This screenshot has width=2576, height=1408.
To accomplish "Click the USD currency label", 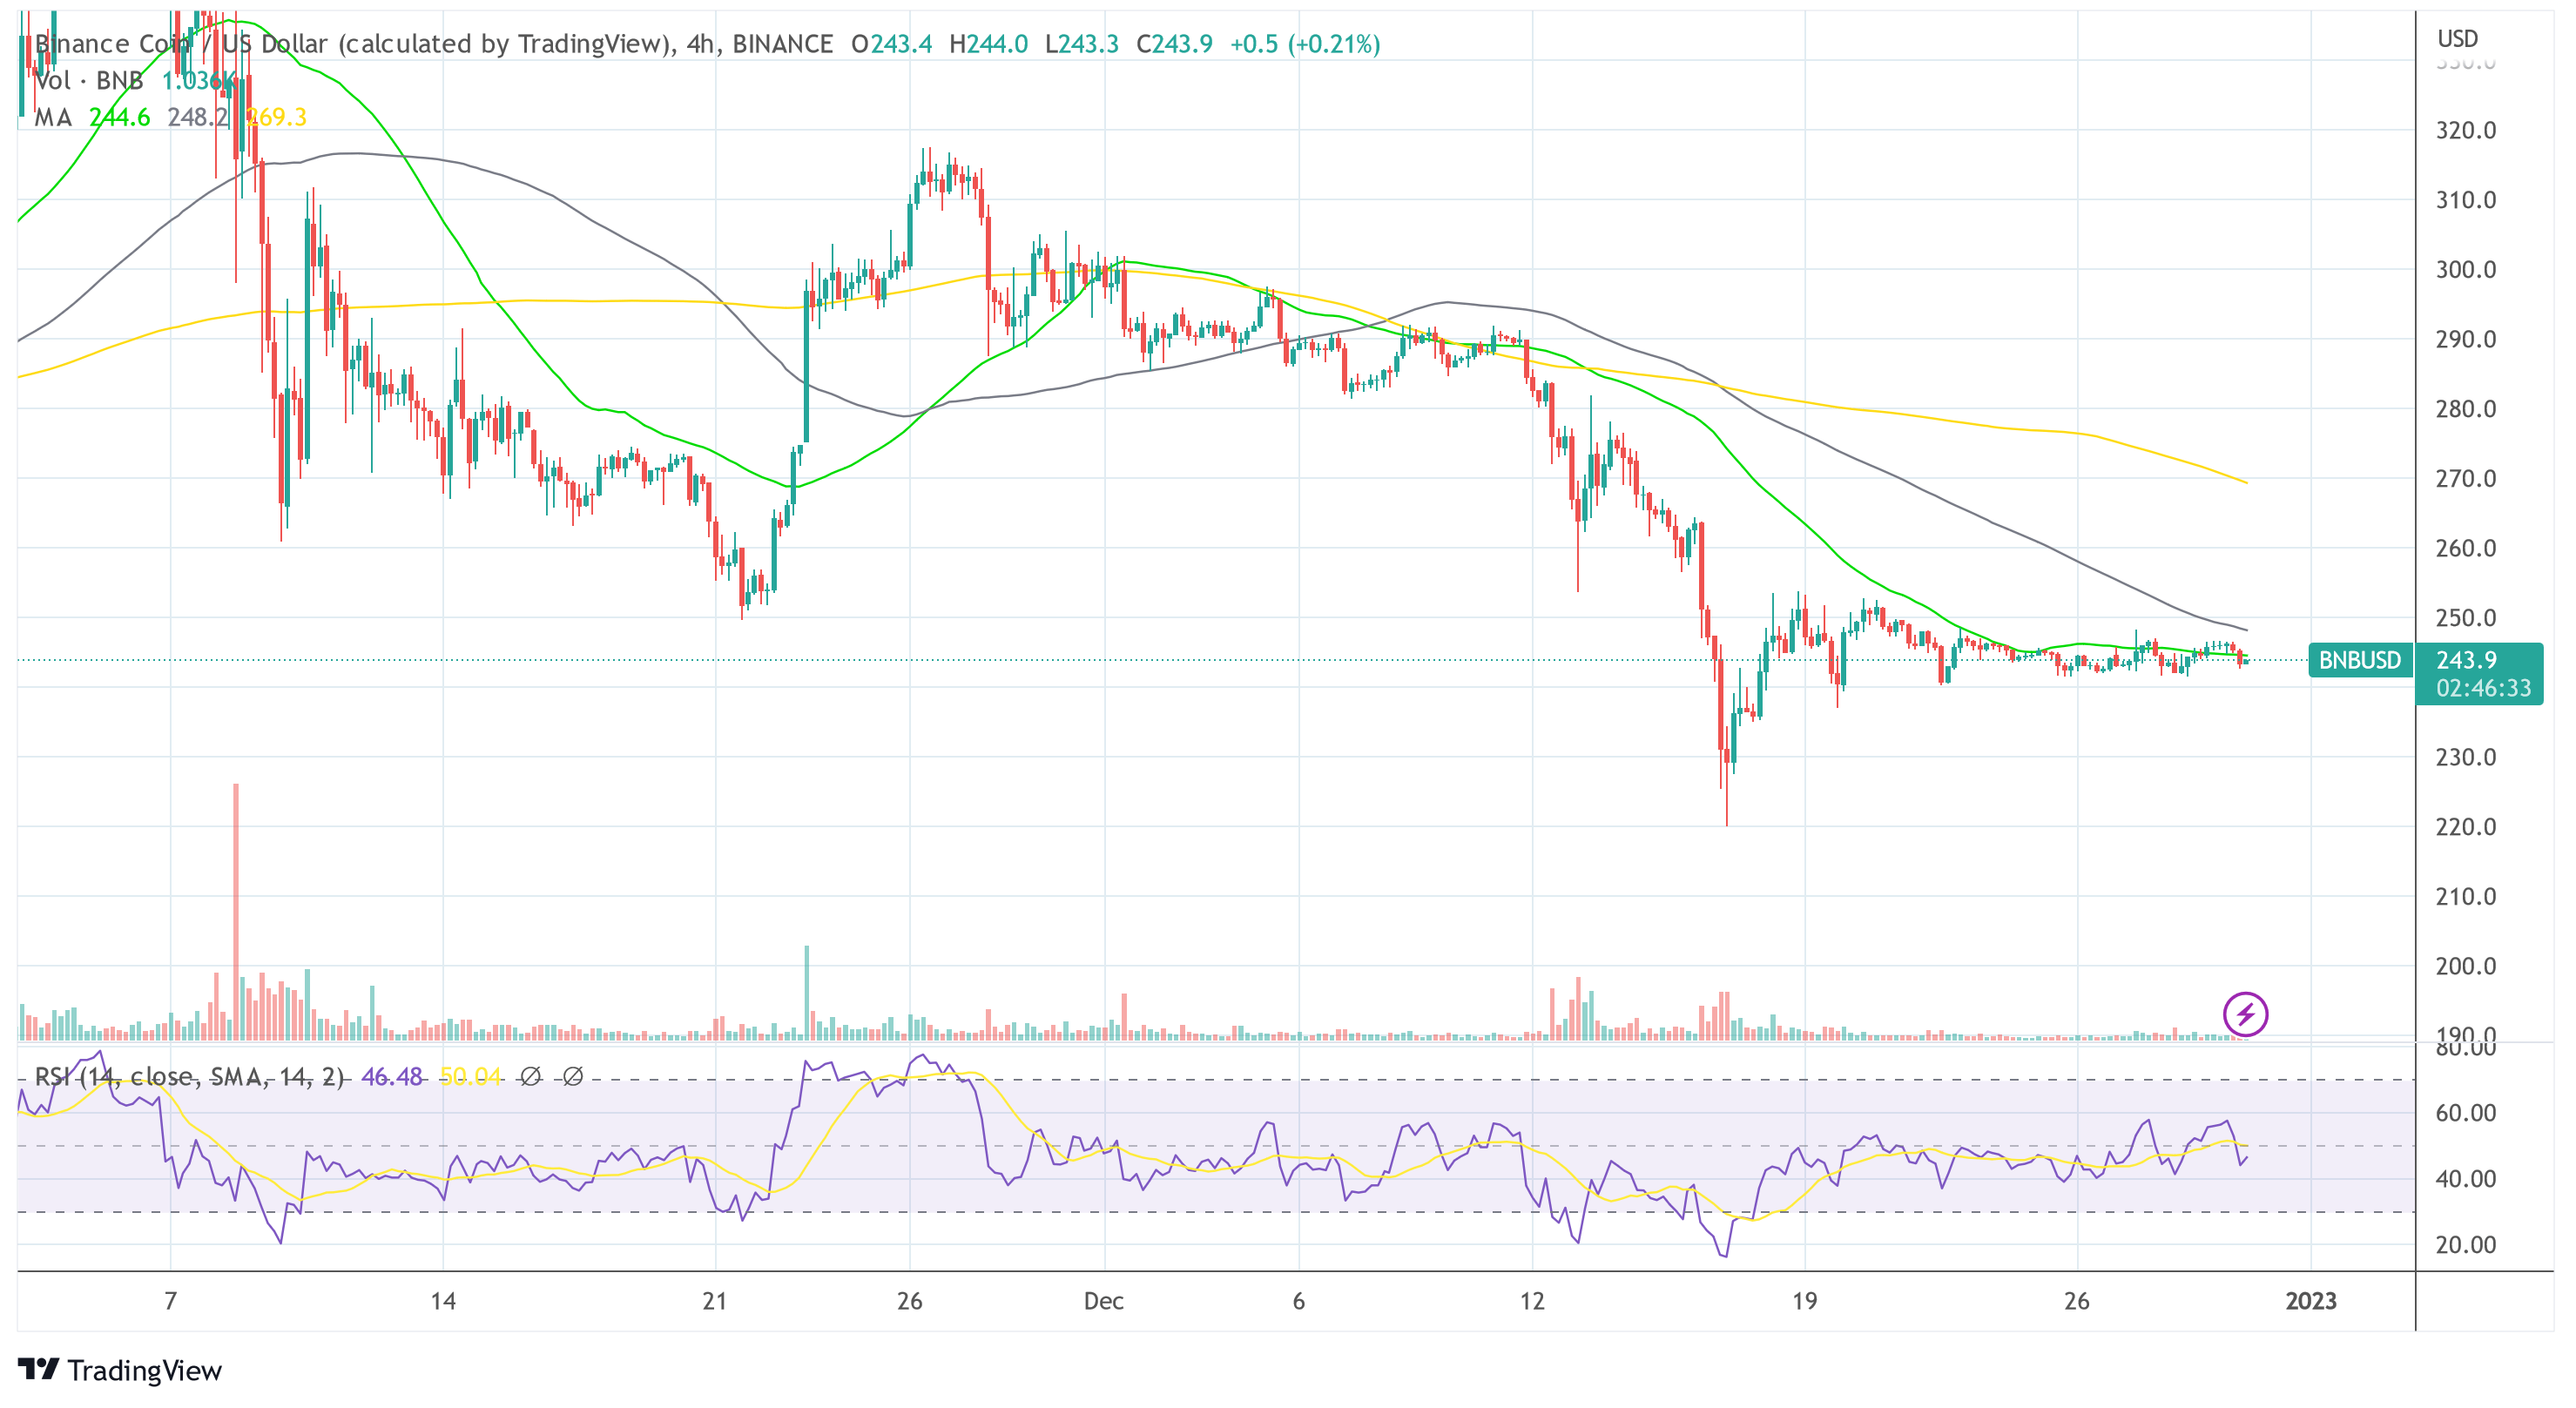I will pyautogui.click(x=2457, y=39).
